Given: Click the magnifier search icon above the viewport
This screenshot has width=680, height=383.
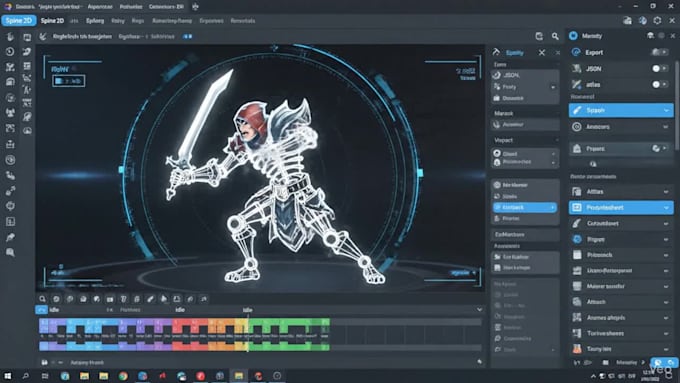Looking at the screenshot, I should (555, 36).
